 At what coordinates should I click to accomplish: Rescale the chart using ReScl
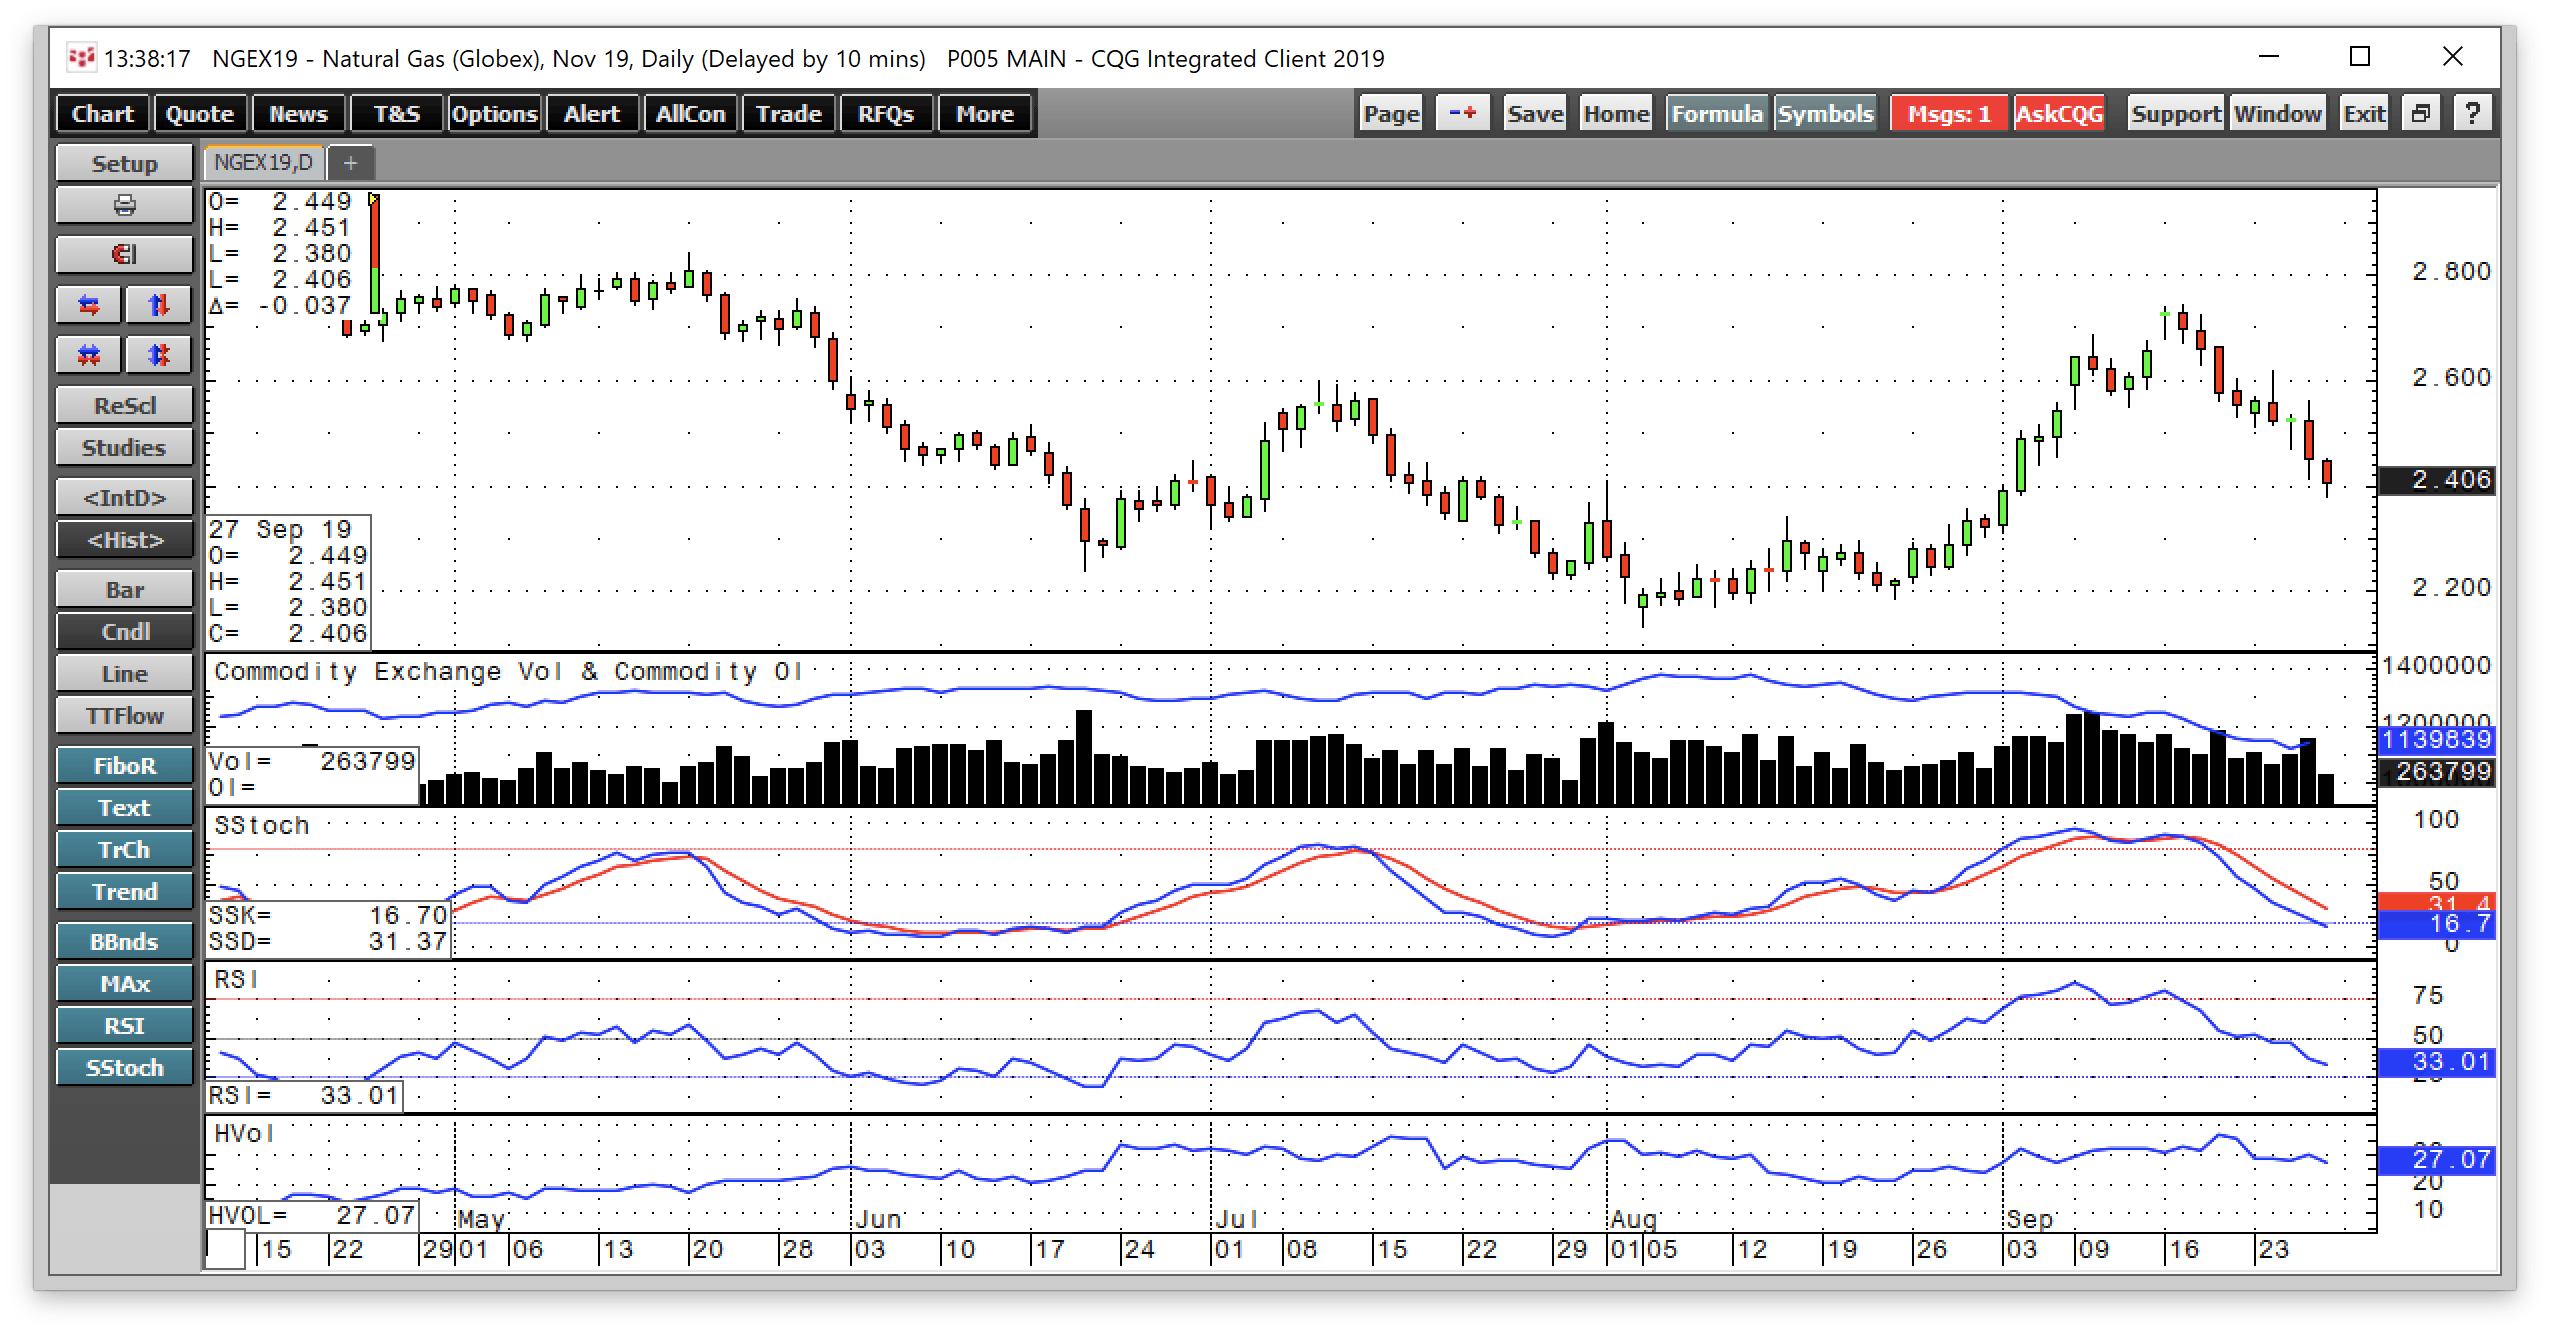point(123,404)
